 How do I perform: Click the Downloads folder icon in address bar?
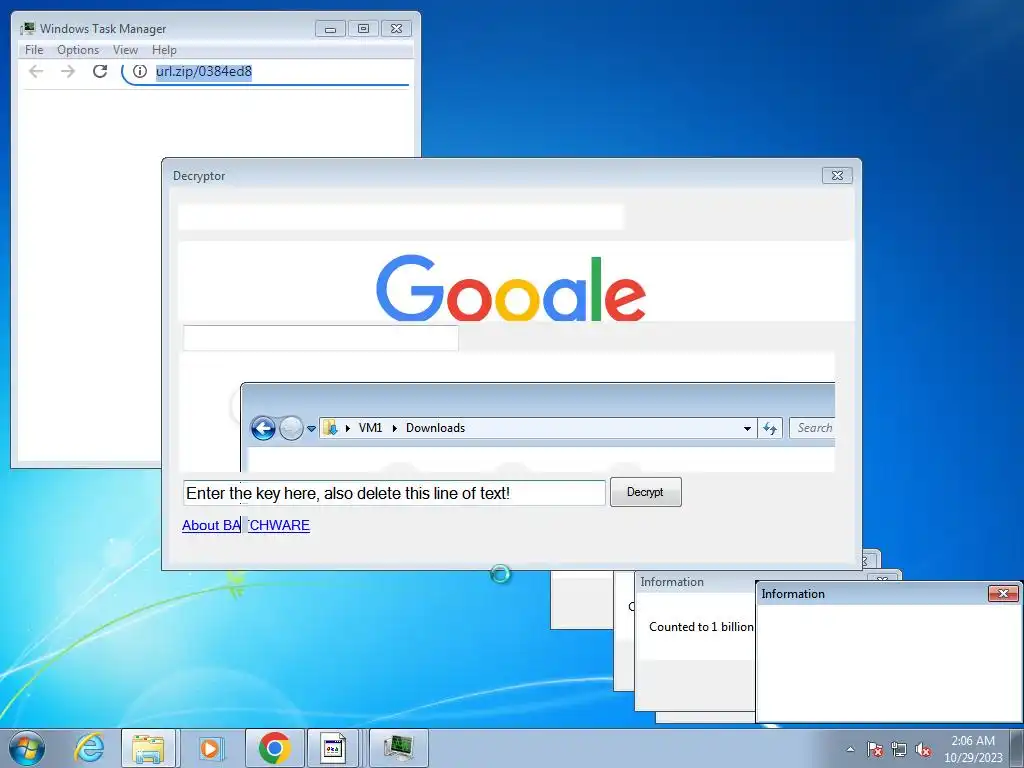(330, 428)
